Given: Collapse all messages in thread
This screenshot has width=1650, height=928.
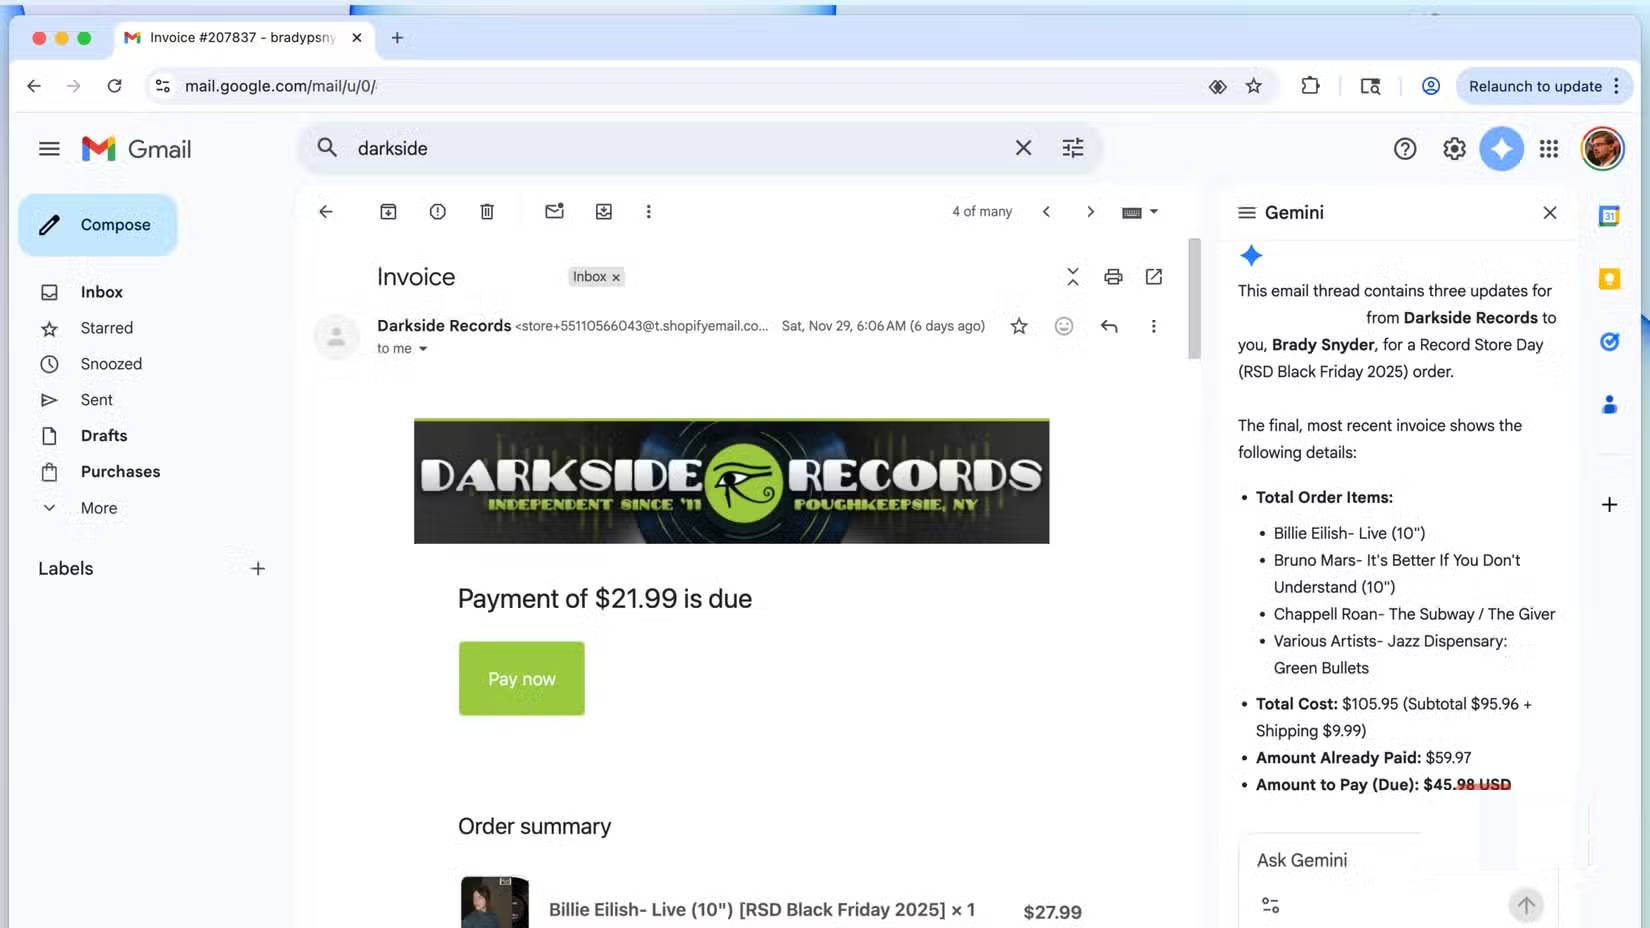Looking at the screenshot, I should pyautogui.click(x=1073, y=277).
